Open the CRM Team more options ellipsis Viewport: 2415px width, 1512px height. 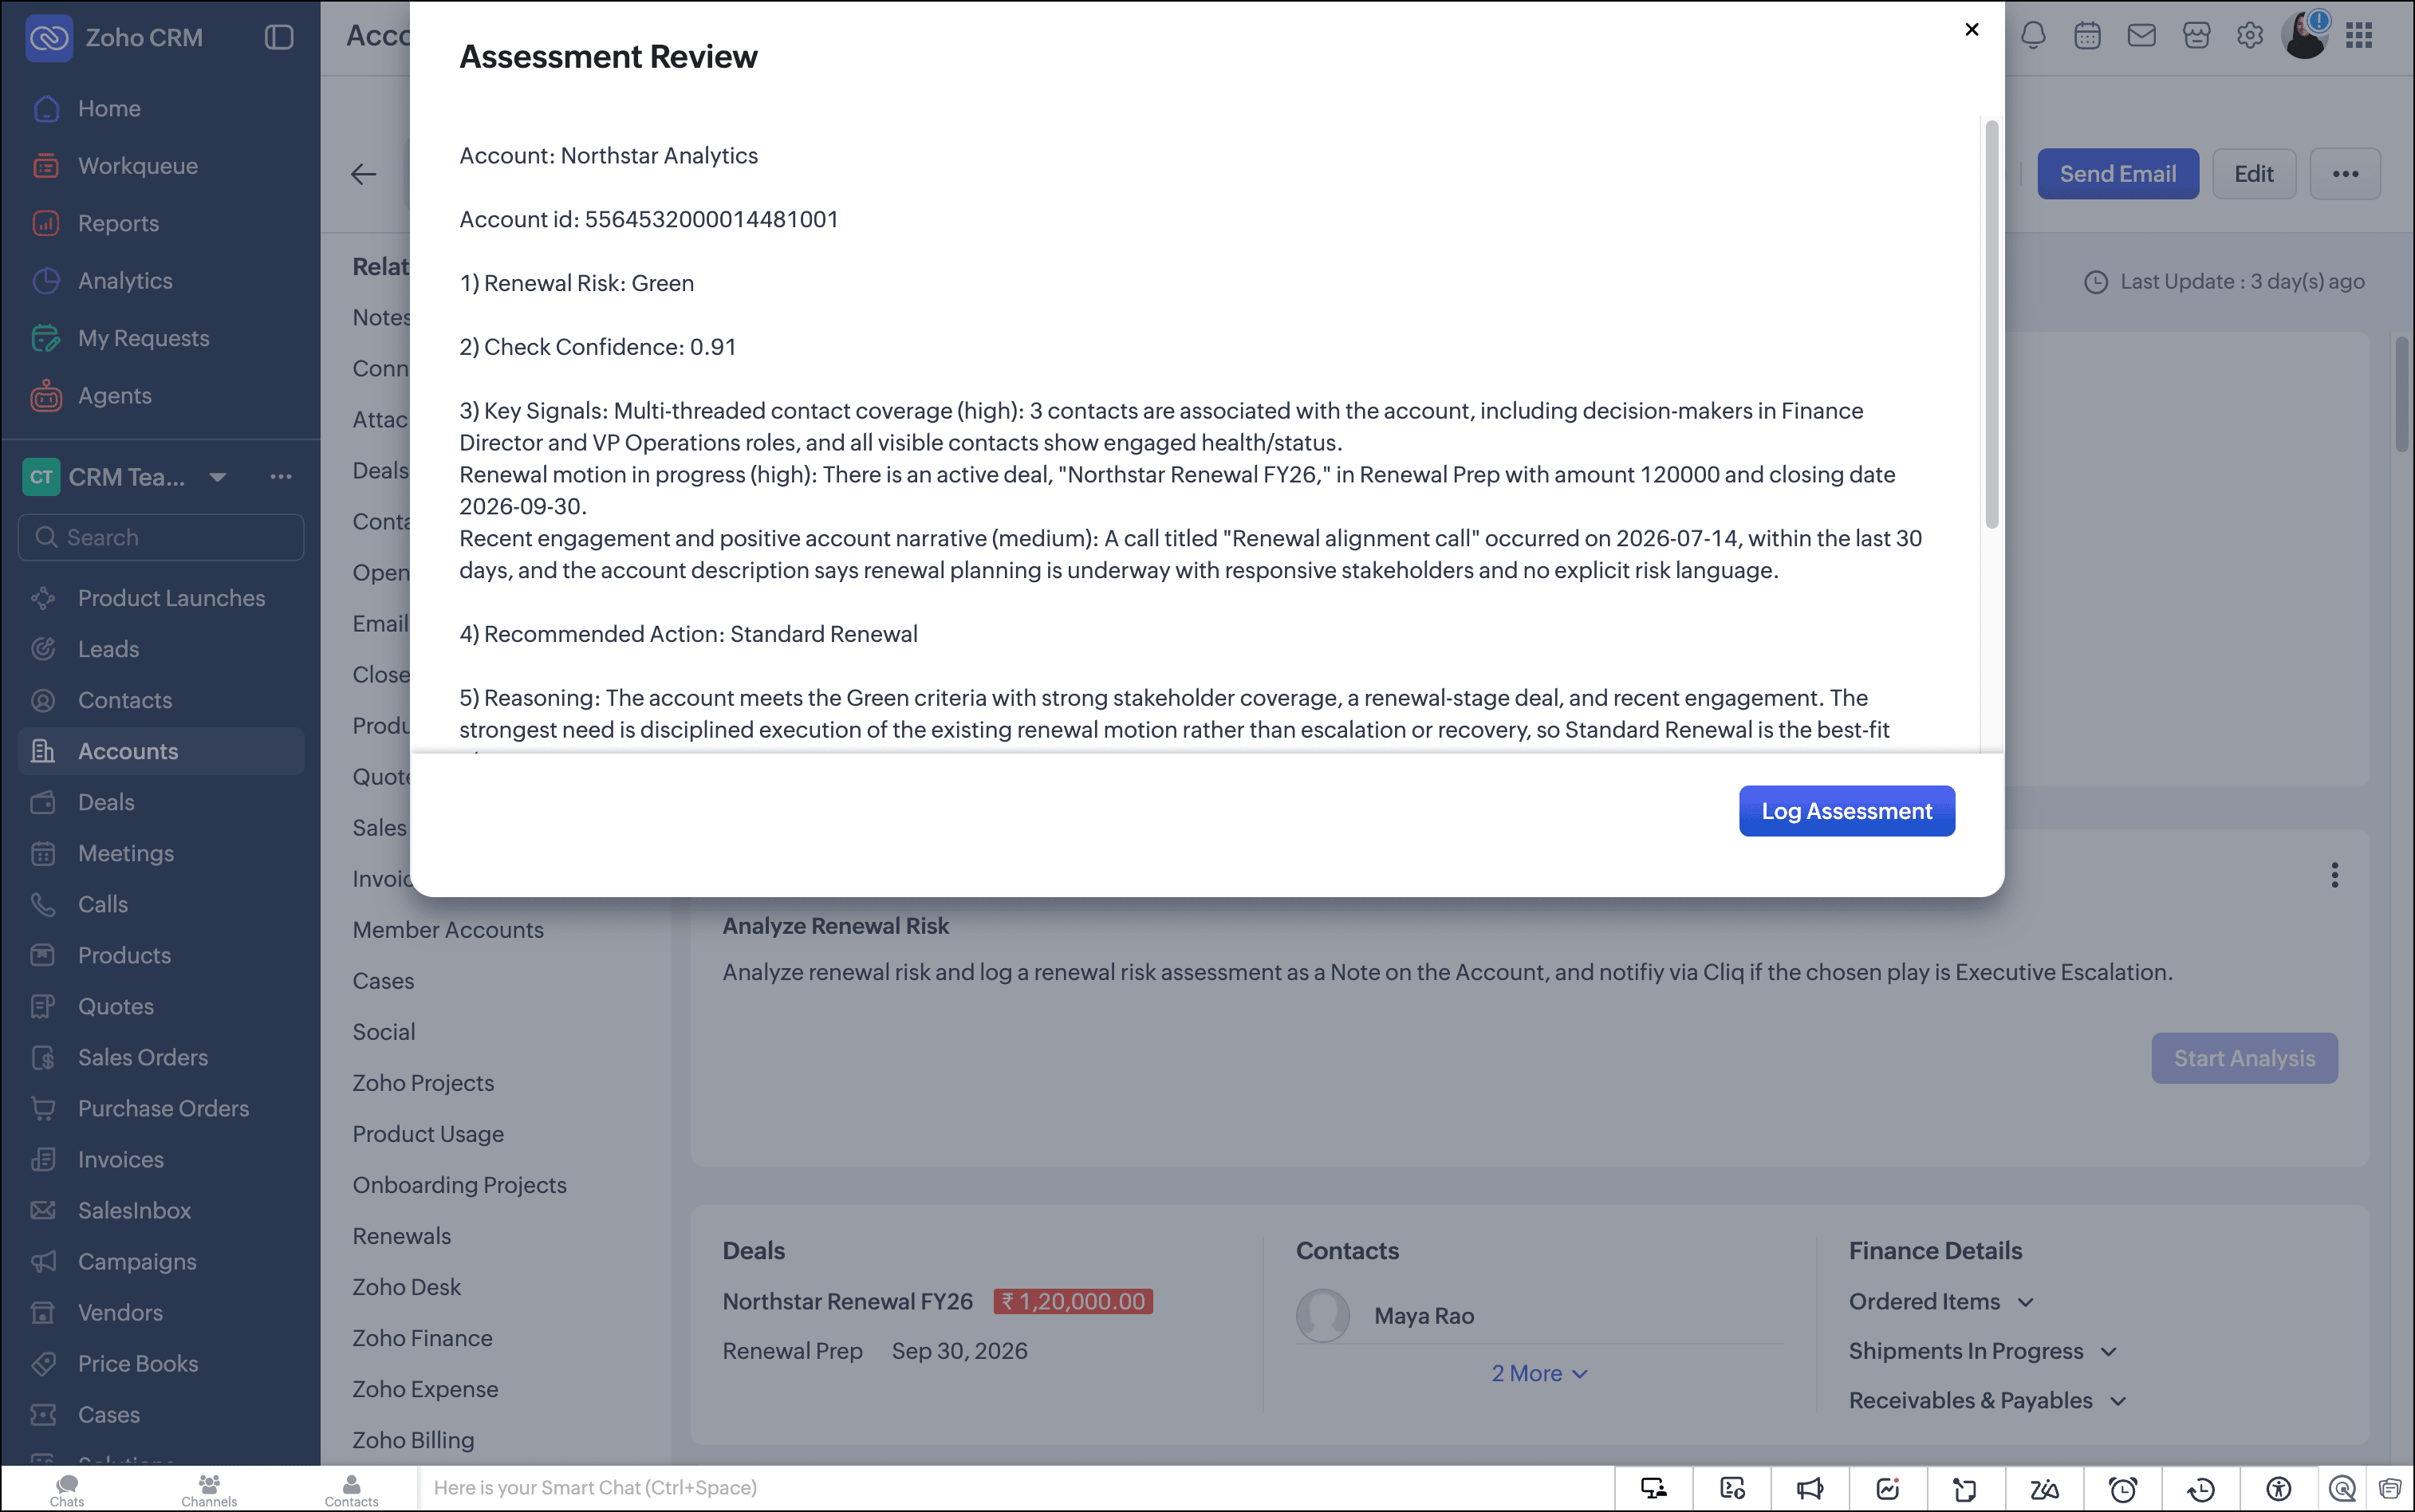[281, 477]
